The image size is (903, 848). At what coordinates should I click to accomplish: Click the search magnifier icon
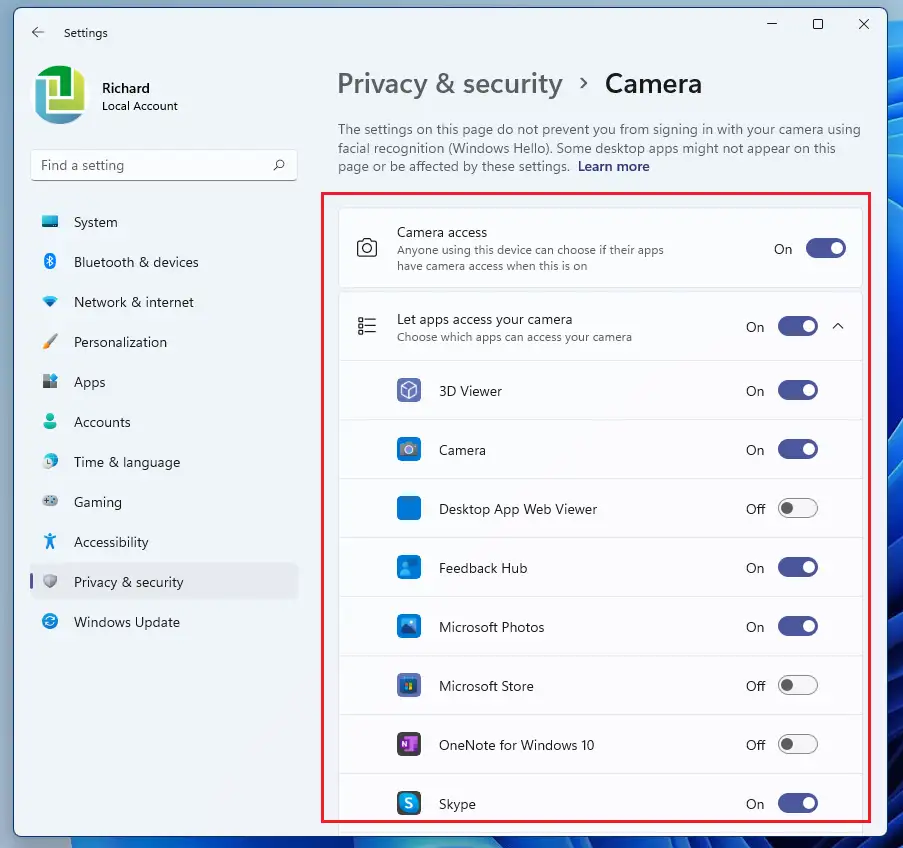(279, 165)
